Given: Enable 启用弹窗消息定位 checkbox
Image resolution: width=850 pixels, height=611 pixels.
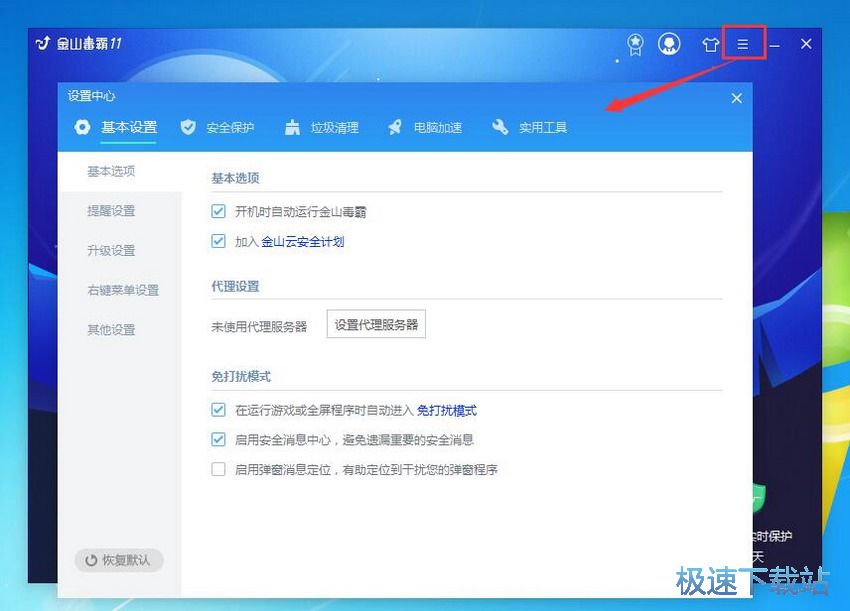Looking at the screenshot, I should pos(218,468).
